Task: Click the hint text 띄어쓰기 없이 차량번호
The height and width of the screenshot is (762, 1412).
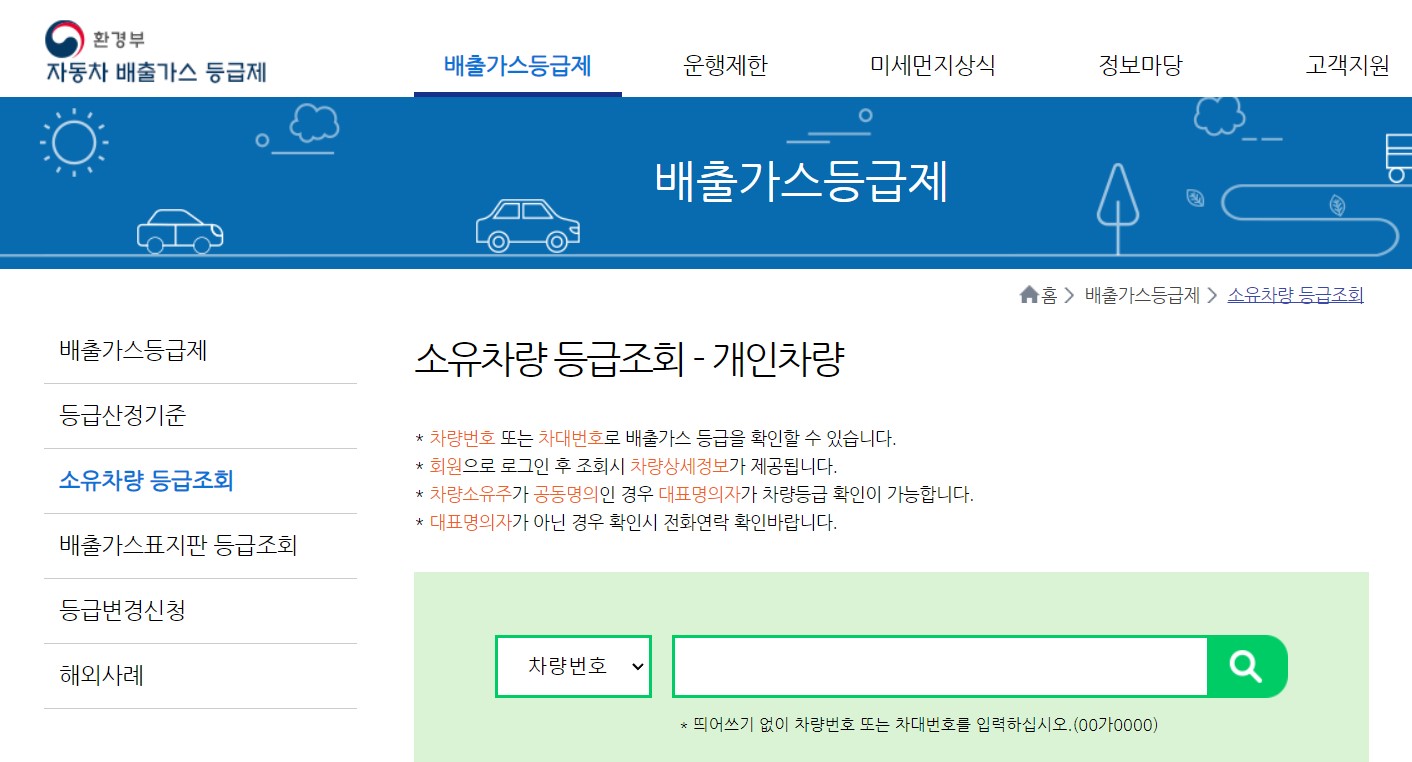Action: pyautogui.click(x=919, y=724)
